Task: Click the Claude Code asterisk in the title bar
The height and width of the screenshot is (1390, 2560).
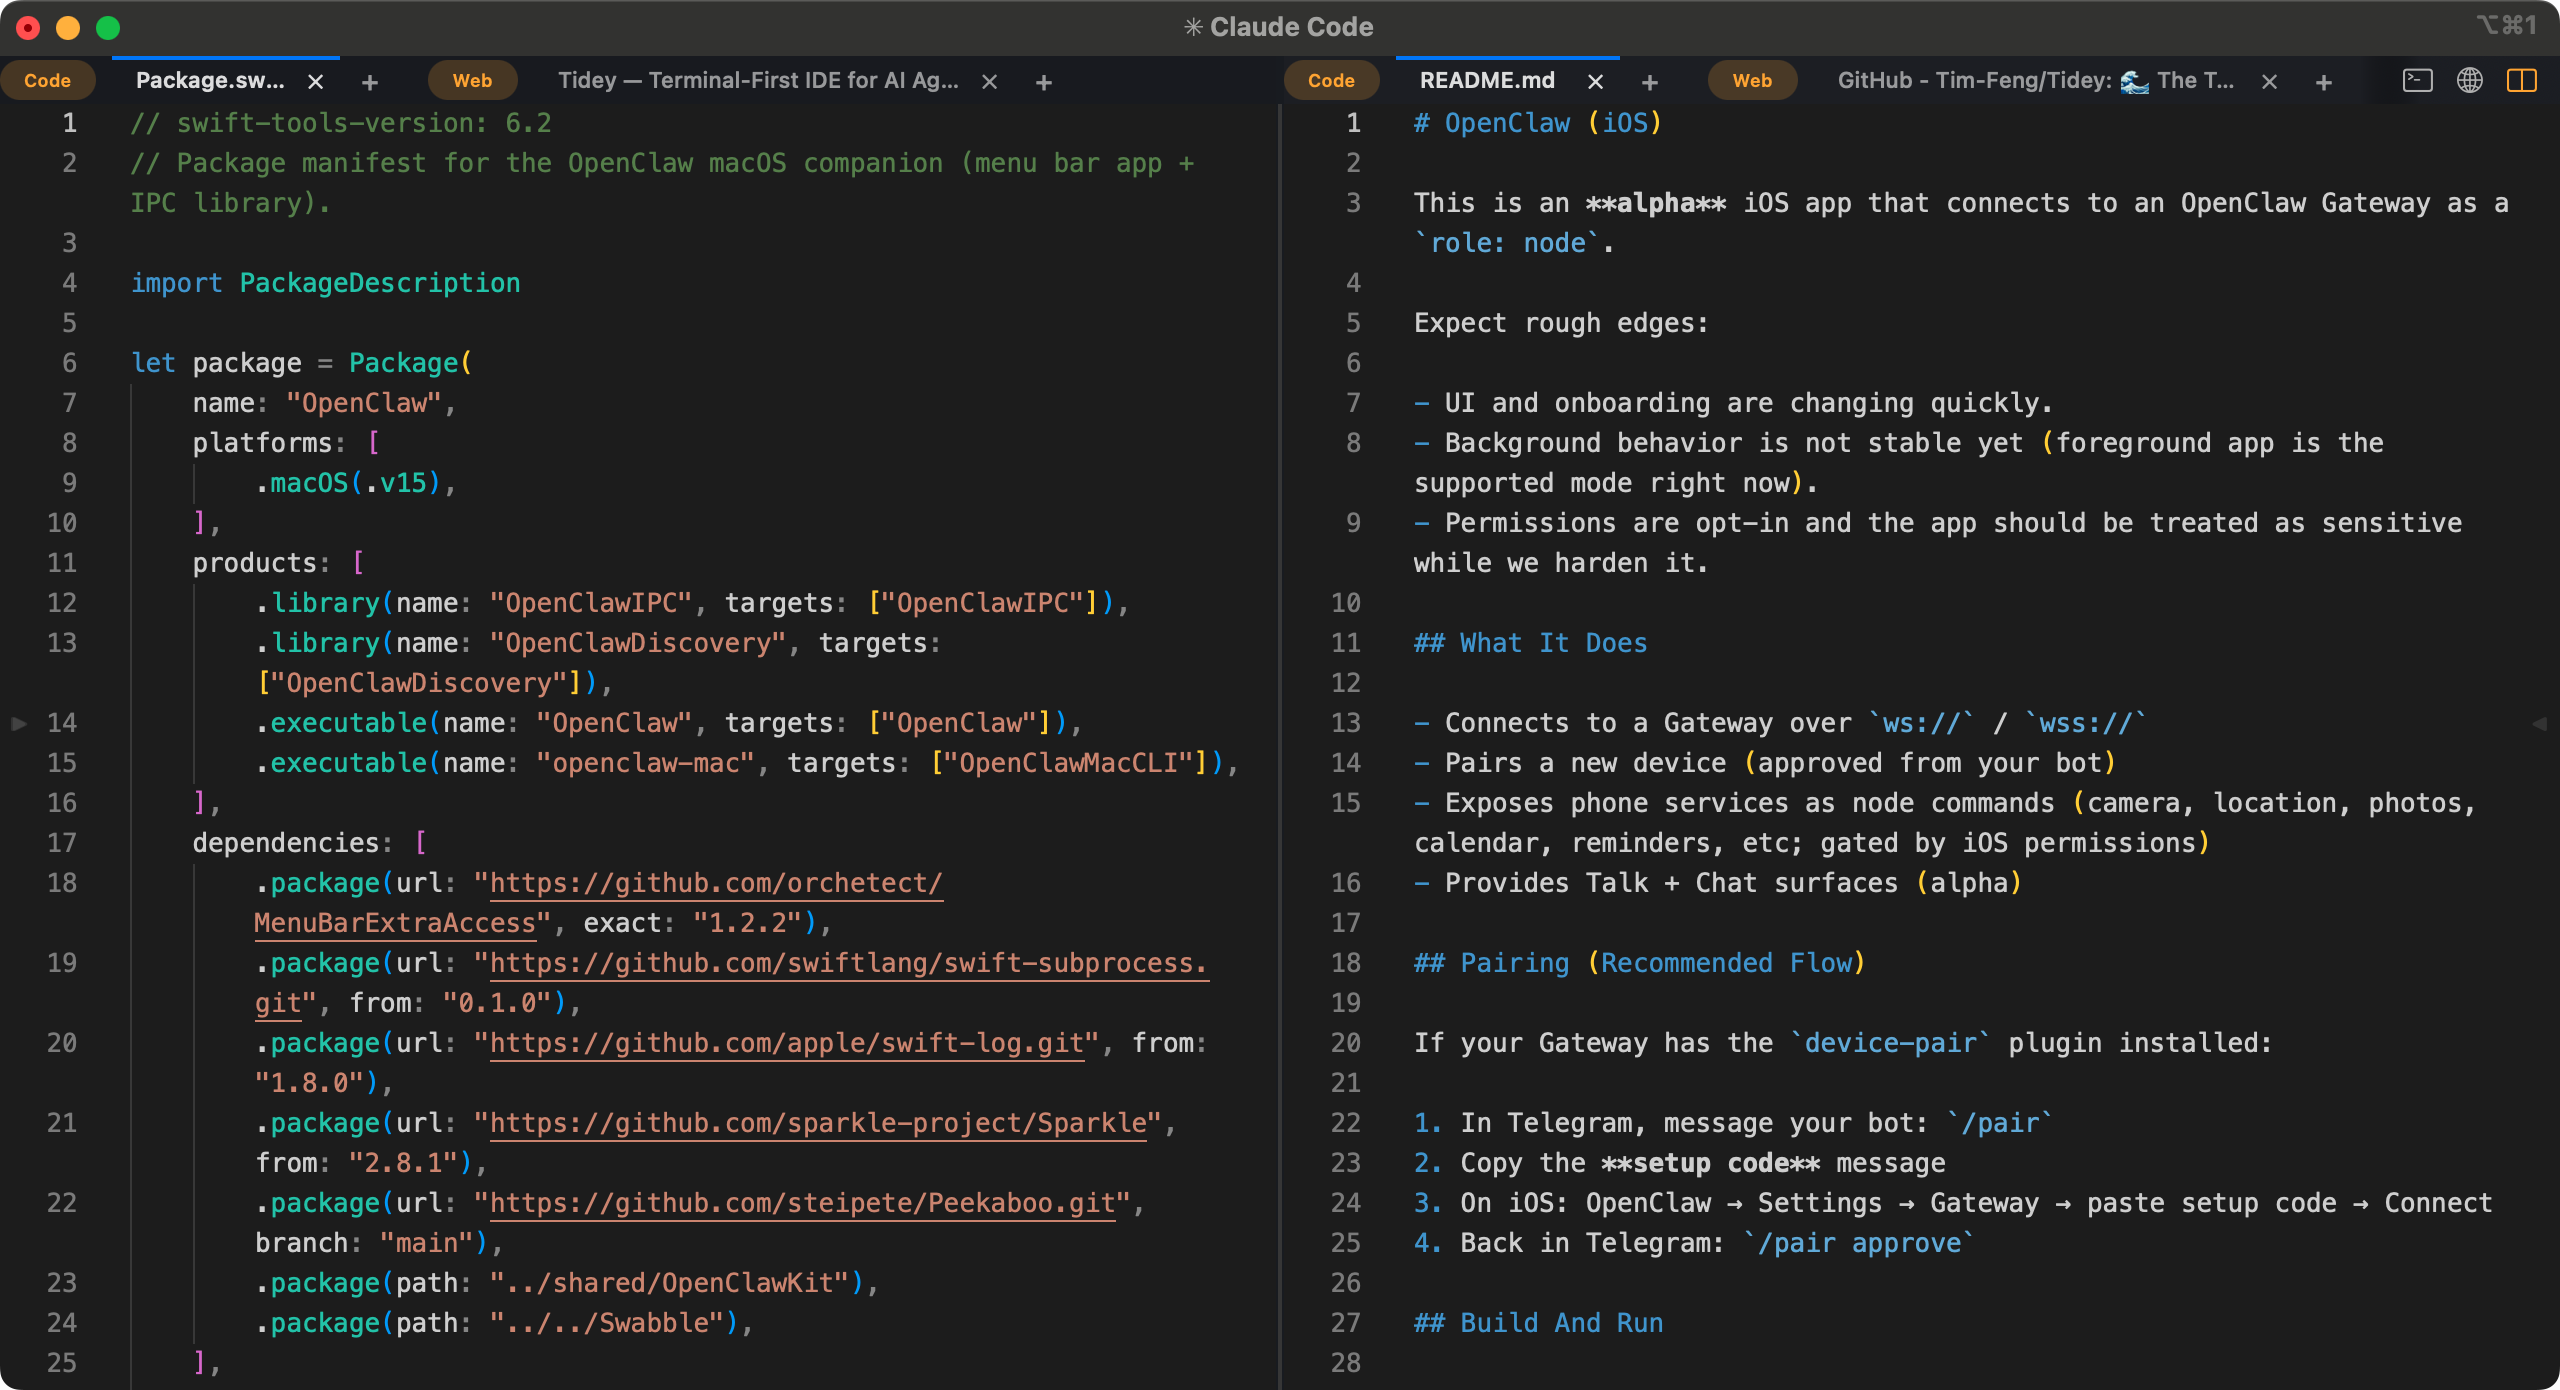Action: tap(1193, 27)
